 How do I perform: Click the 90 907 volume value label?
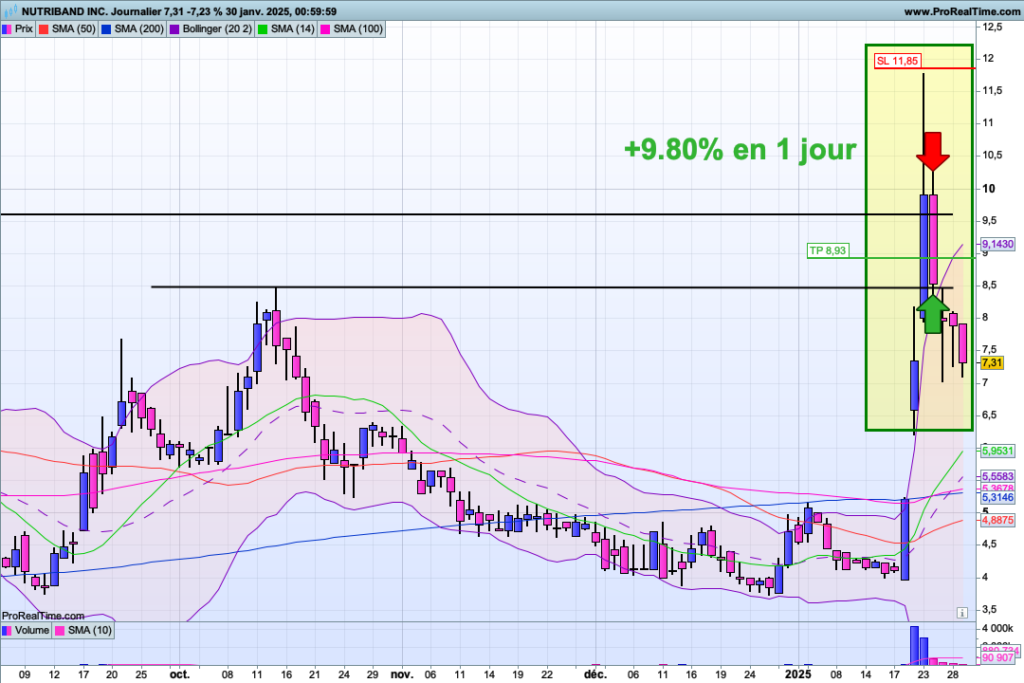point(998,658)
